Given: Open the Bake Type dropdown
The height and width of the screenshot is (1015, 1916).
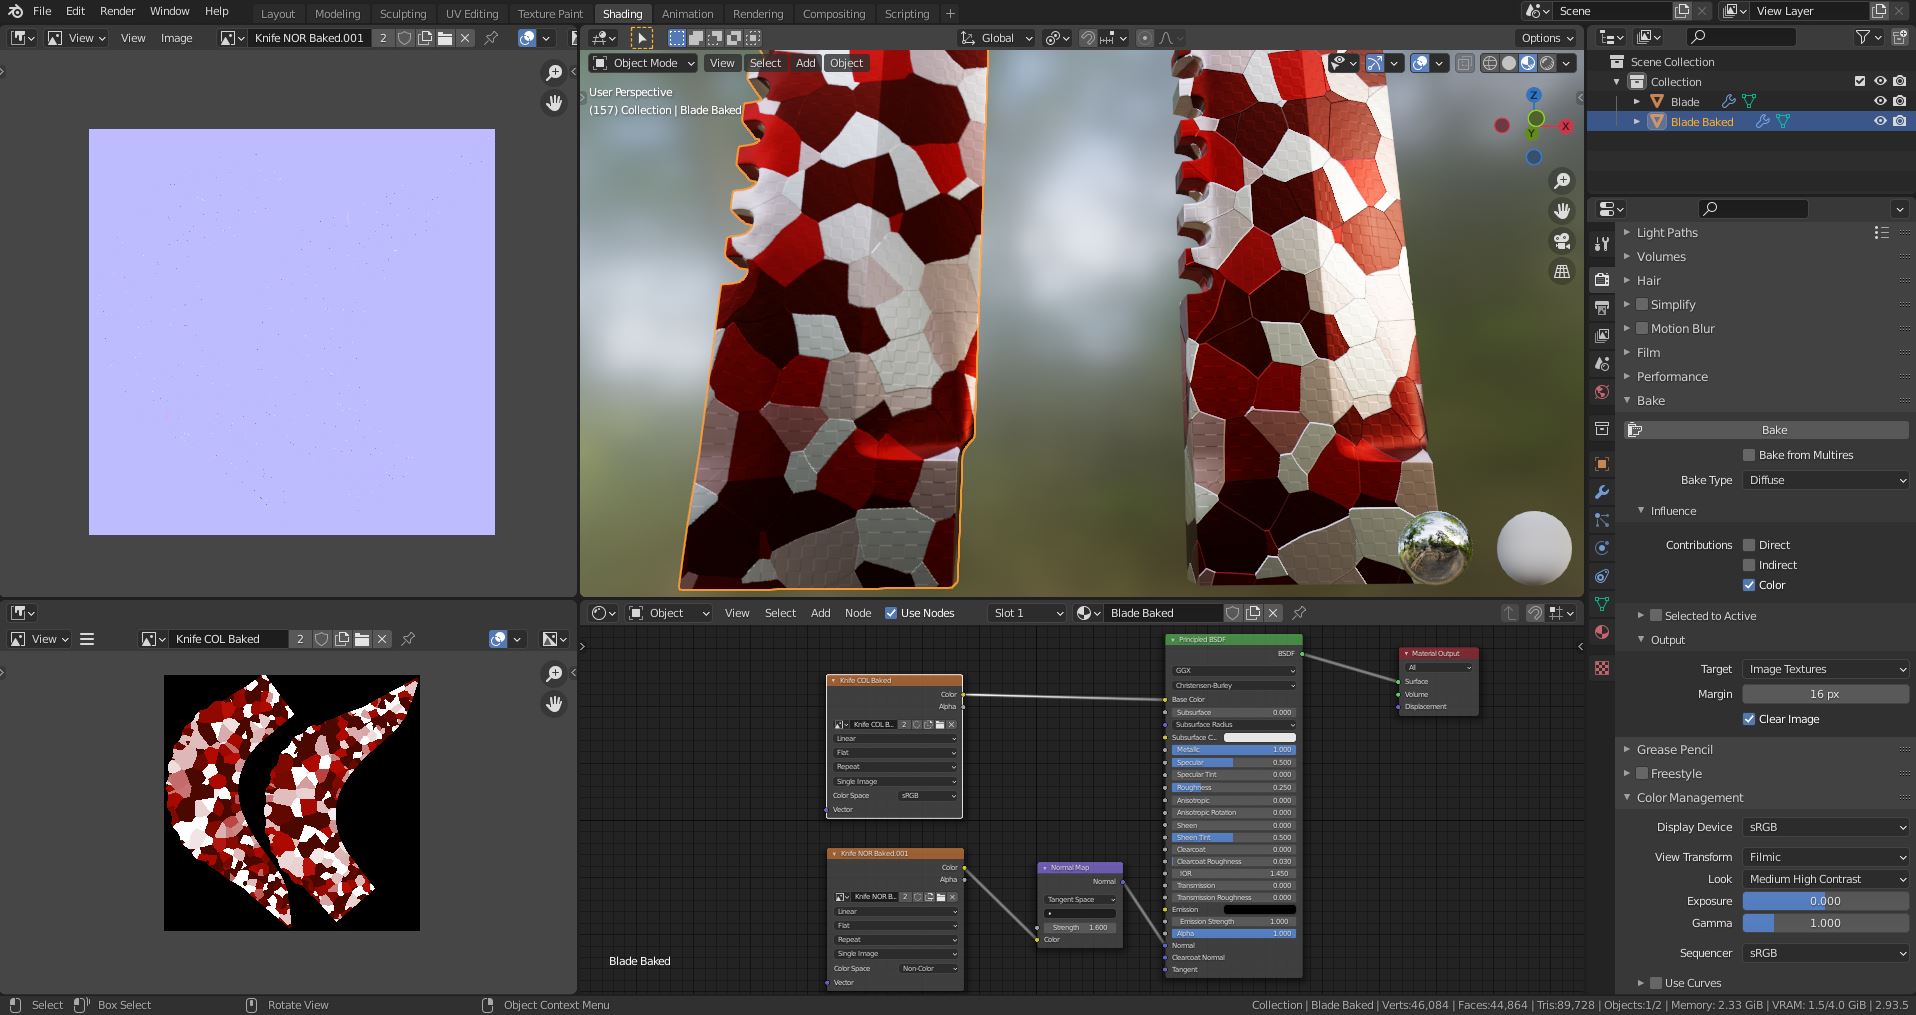Looking at the screenshot, I should pyautogui.click(x=1826, y=480).
